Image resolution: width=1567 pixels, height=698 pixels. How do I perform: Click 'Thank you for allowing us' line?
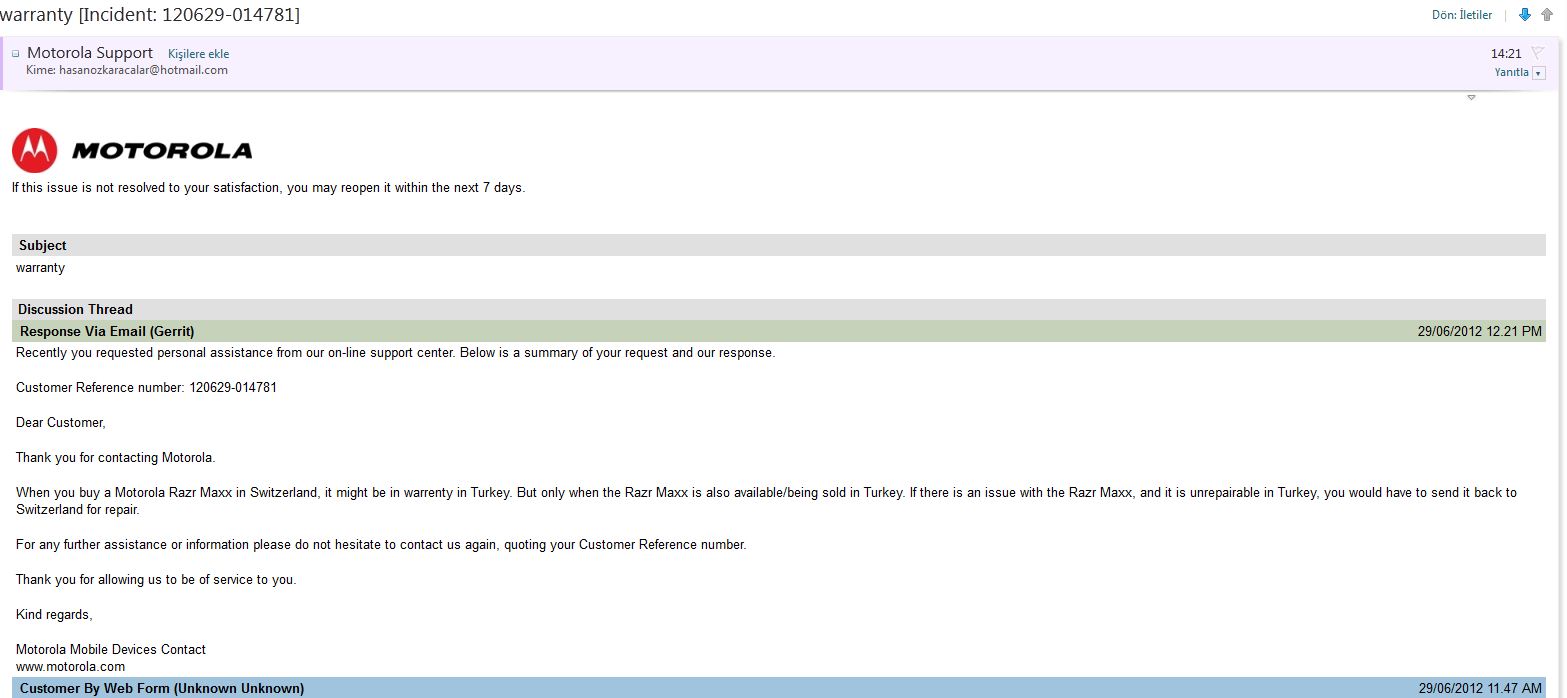[x=156, y=580]
